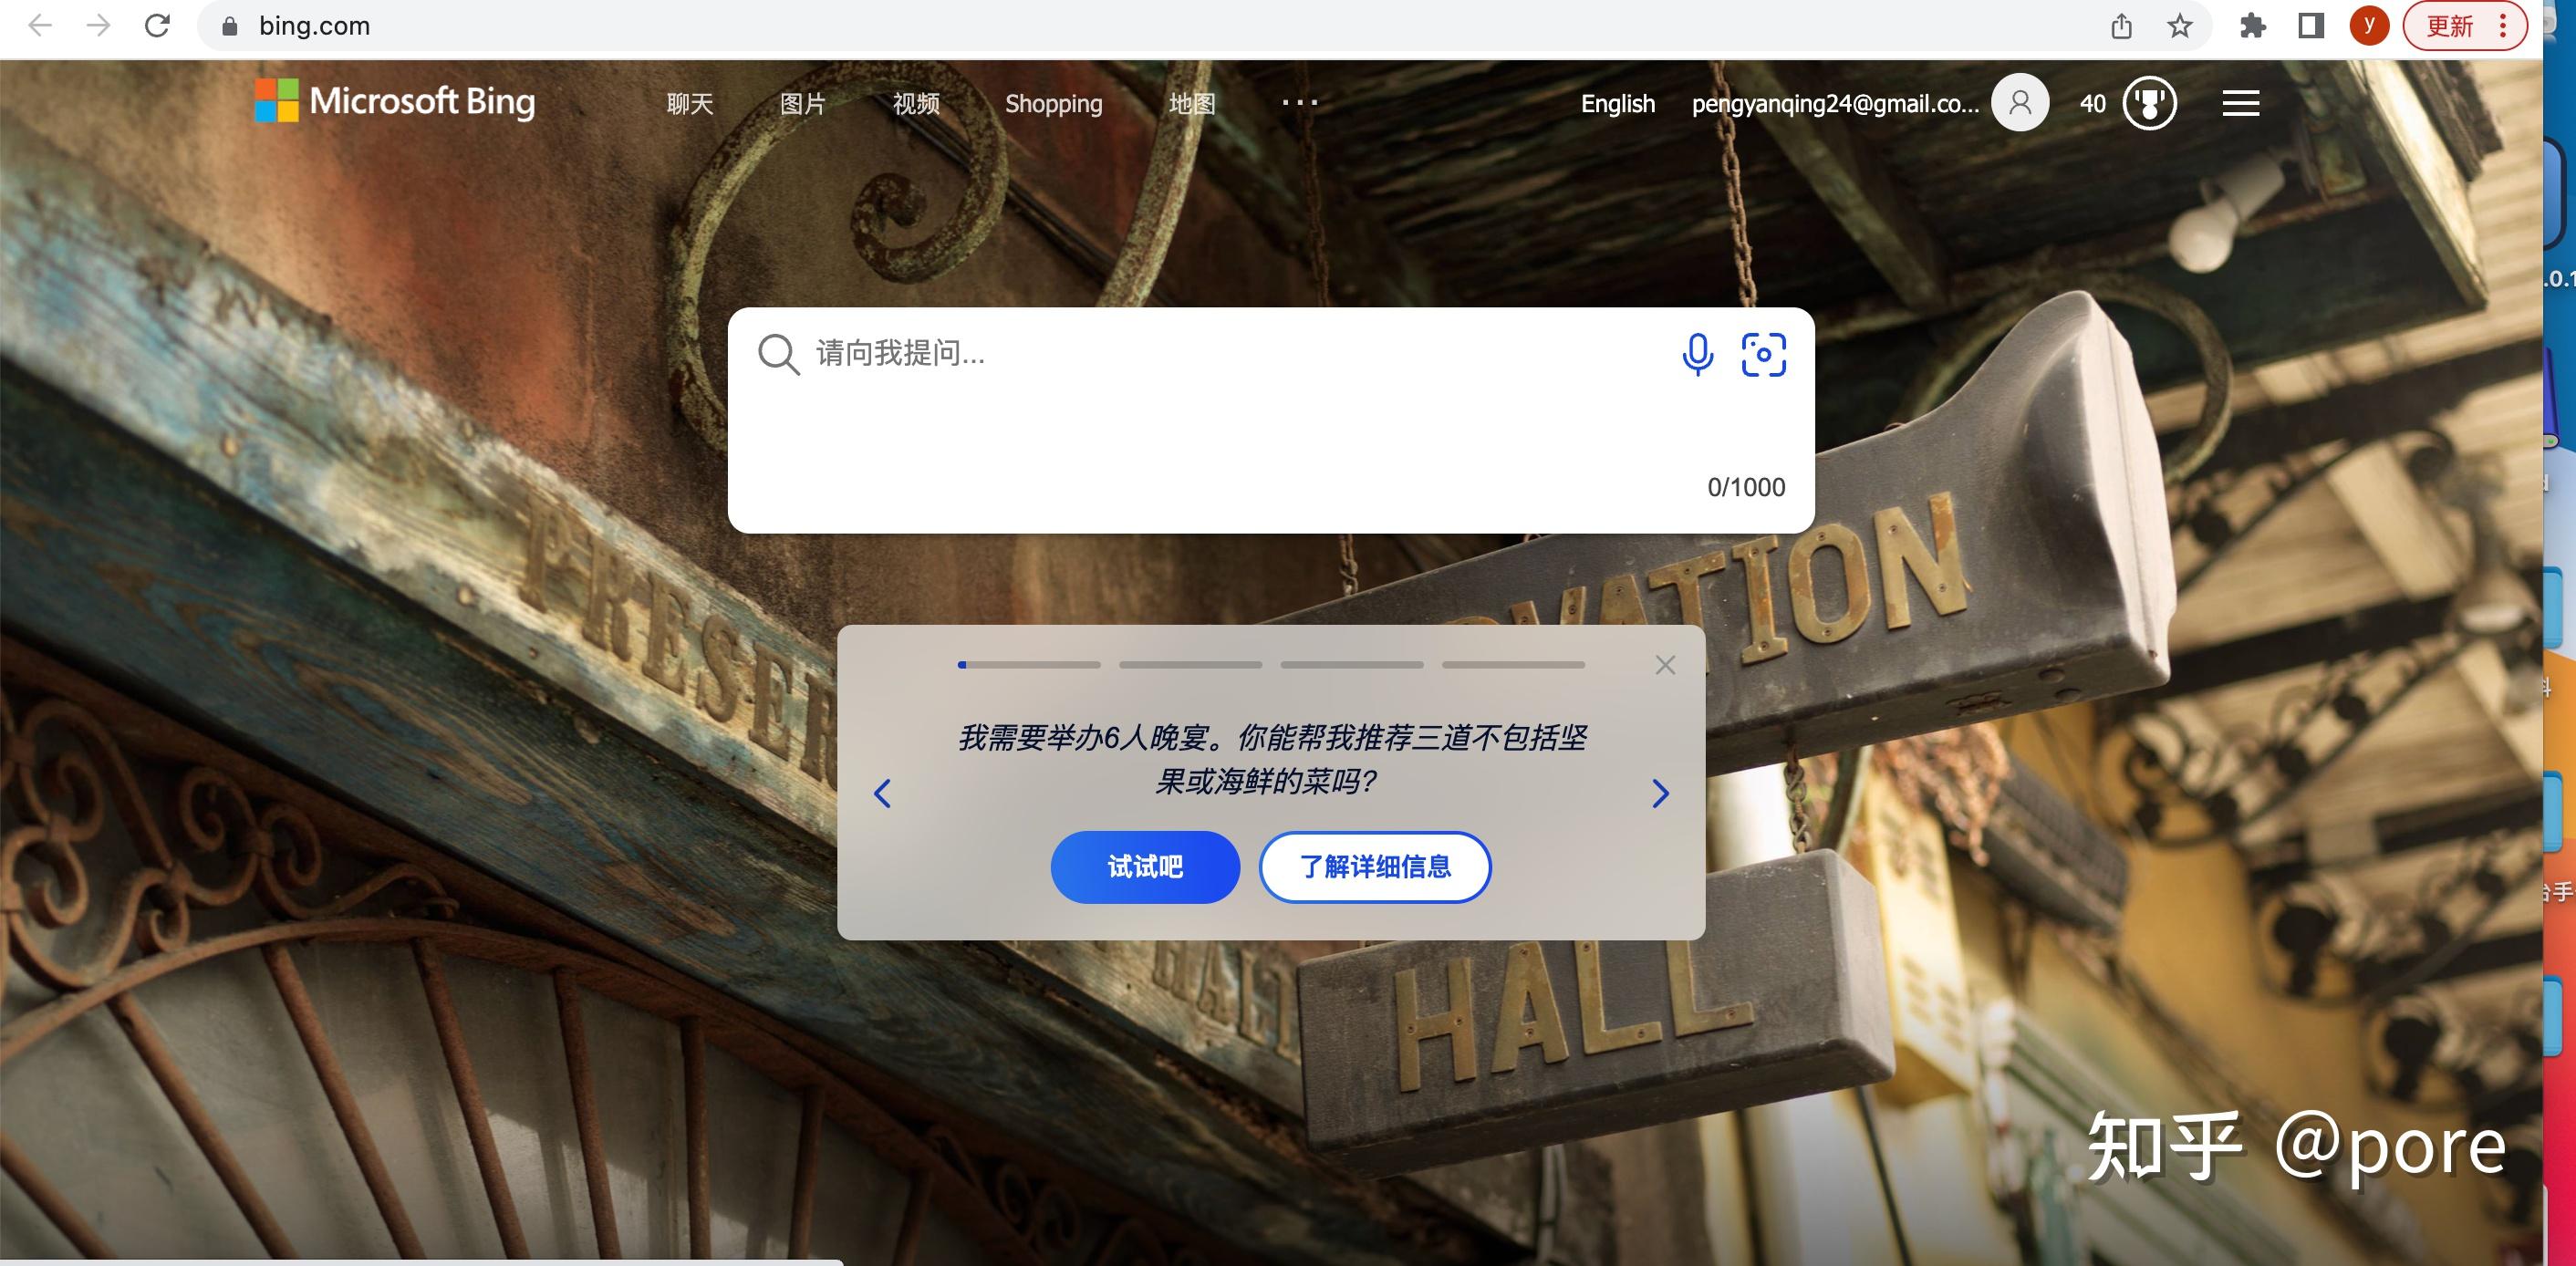Jump to second carousel progress segment
The image size is (2576, 1266).
pyautogui.click(x=1190, y=665)
